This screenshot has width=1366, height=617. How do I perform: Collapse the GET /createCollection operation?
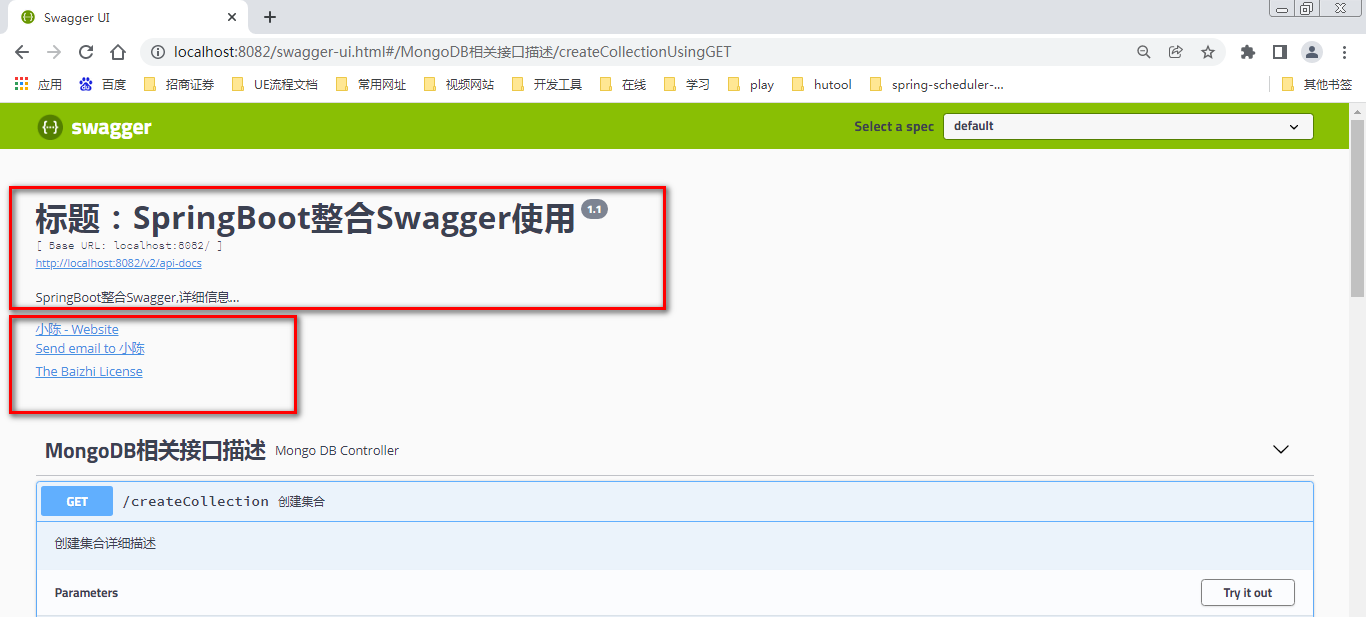[x=675, y=502]
